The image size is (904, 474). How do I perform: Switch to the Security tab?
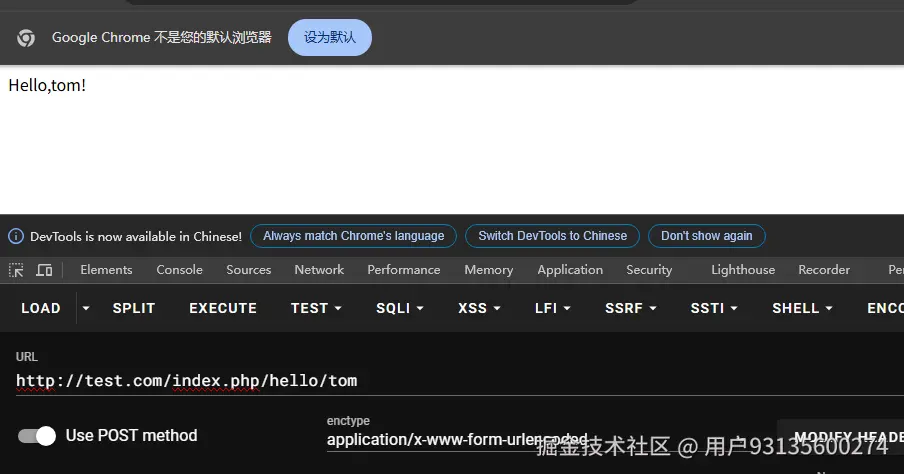click(649, 270)
